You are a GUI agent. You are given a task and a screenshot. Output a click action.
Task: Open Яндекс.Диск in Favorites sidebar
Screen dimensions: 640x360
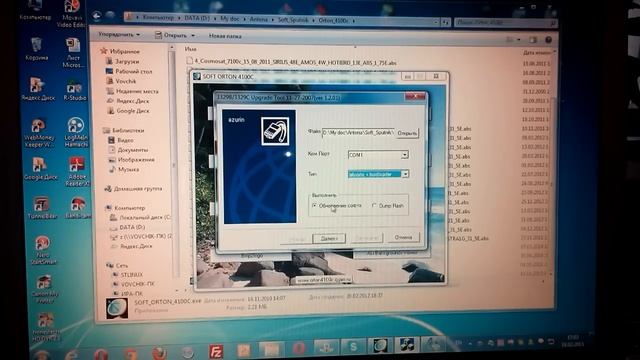coord(128,101)
